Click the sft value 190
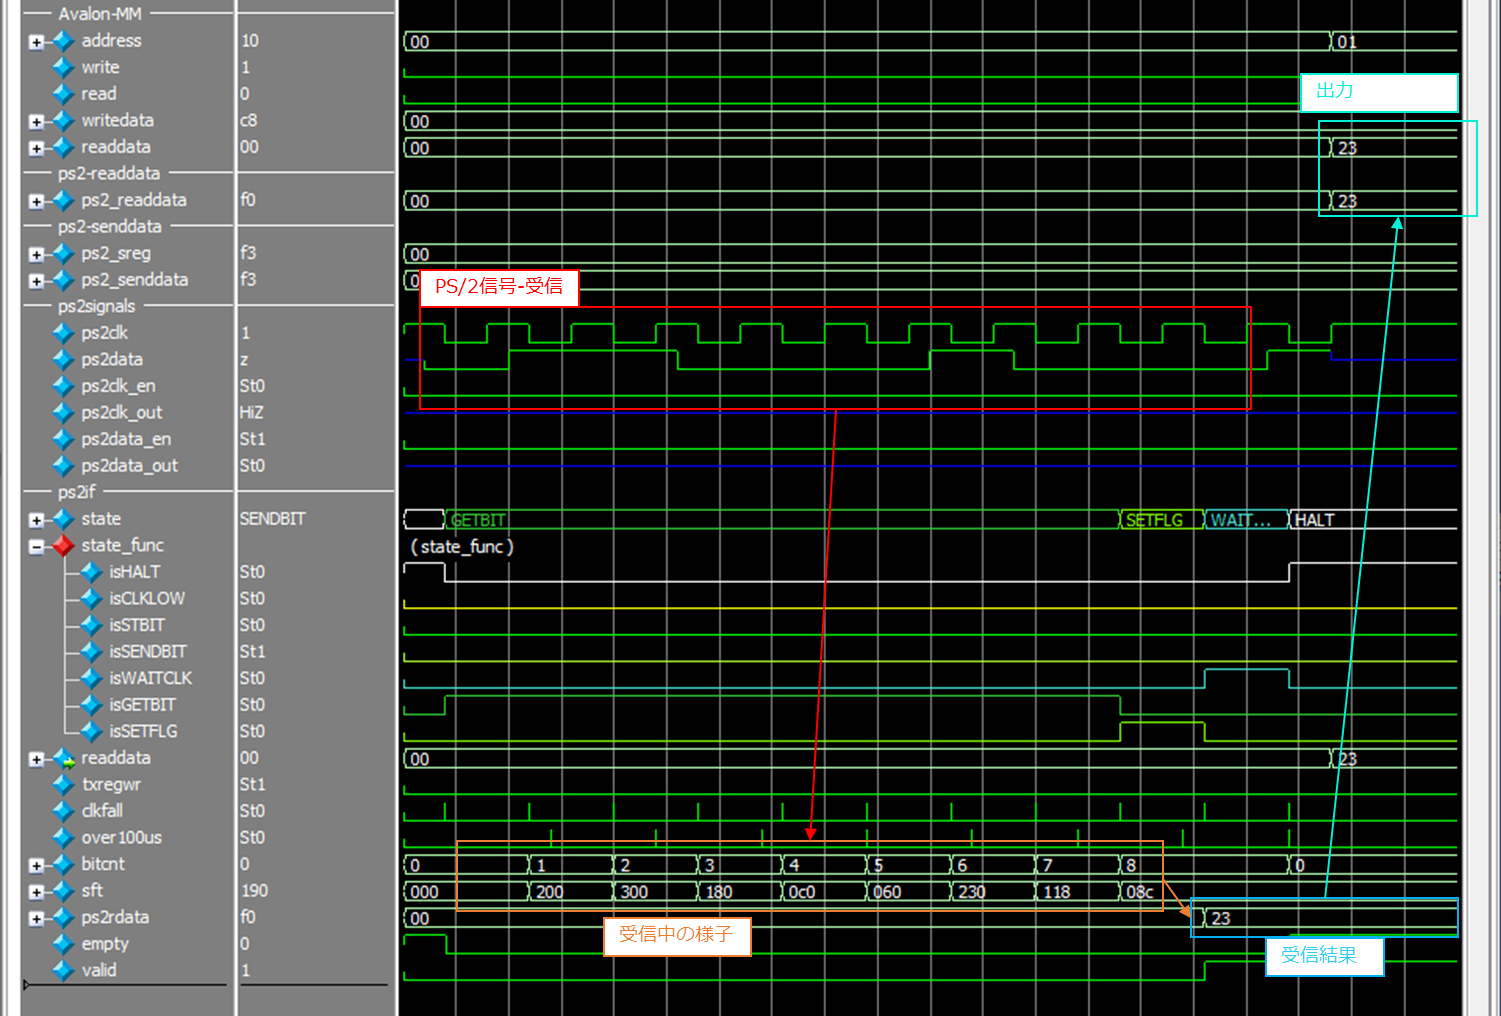Image resolution: width=1501 pixels, height=1016 pixels. point(254,890)
